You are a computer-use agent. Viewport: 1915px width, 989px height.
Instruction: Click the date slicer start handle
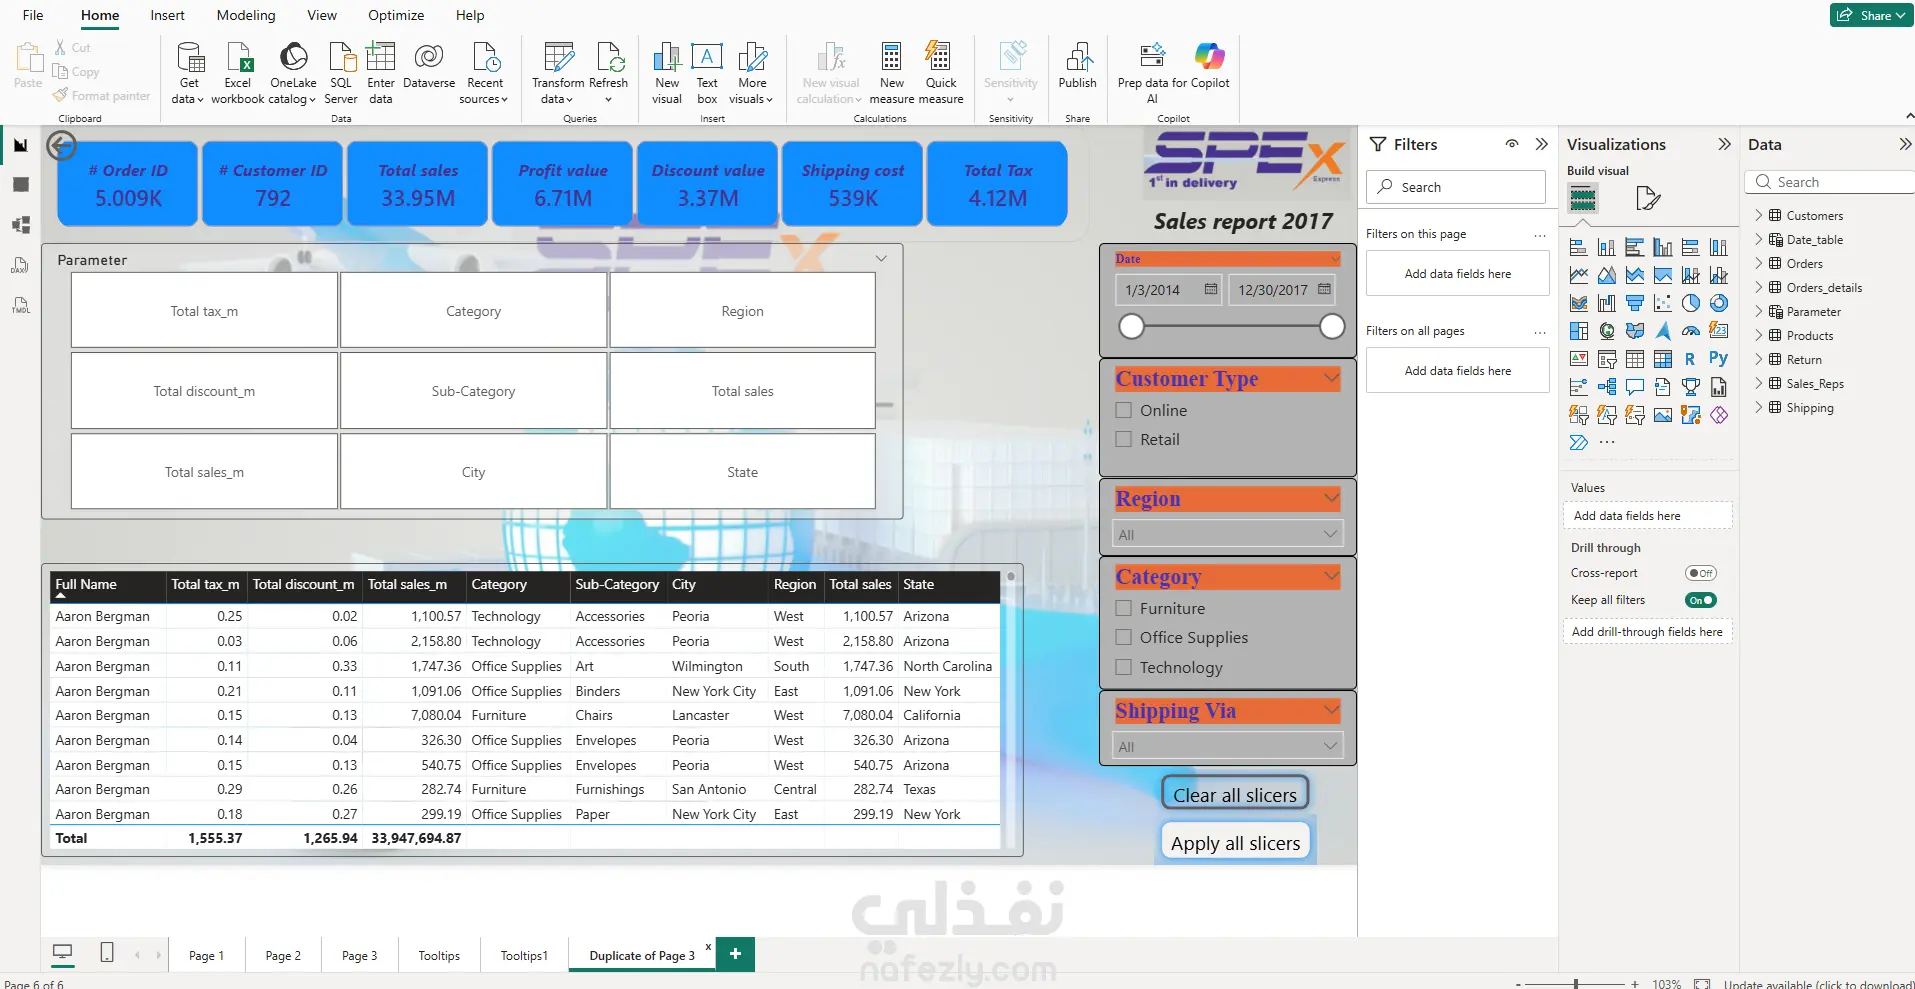[1131, 326]
